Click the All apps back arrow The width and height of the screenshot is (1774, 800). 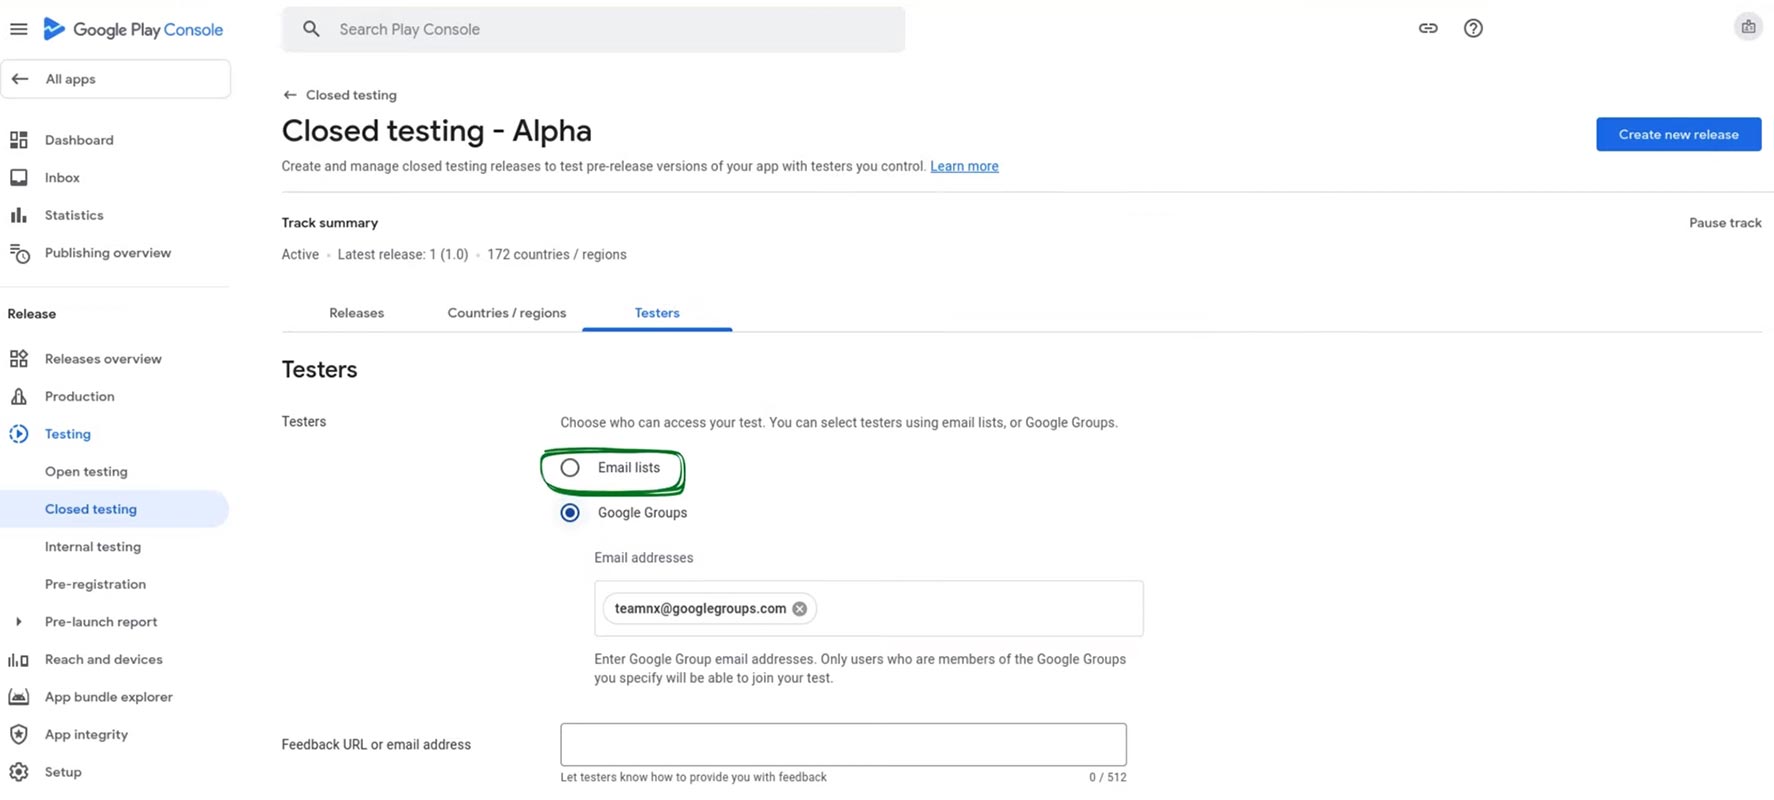[20, 79]
